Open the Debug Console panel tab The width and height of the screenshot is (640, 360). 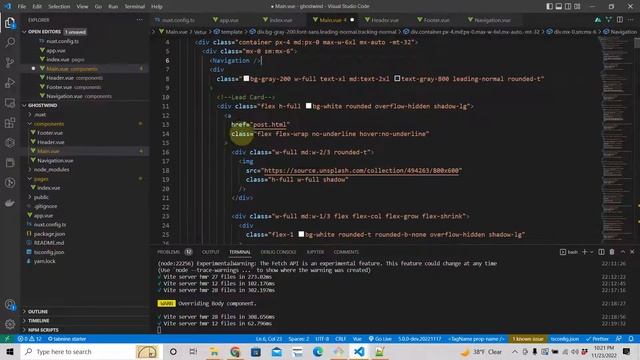(278, 252)
